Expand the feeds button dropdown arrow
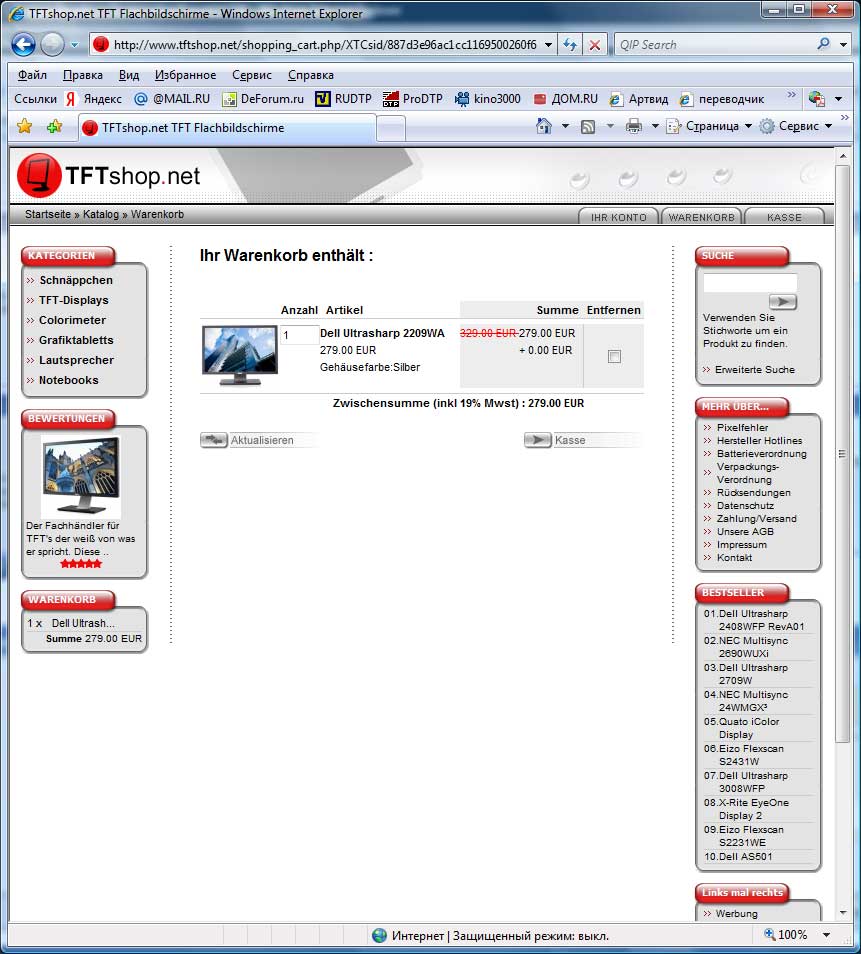Viewport: 861px width, 954px height. tap(610, 126)
